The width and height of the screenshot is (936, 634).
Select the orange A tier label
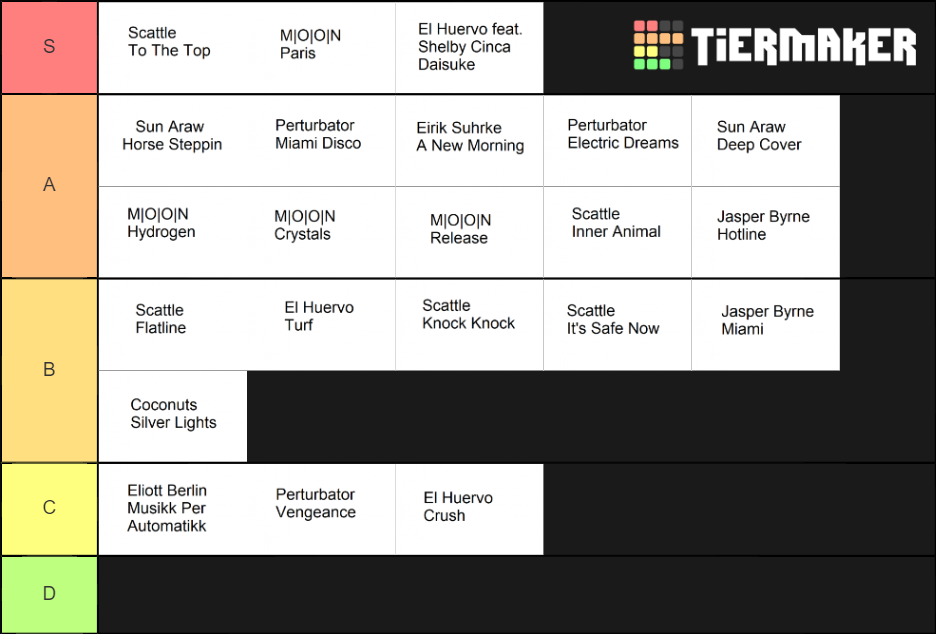click(50, 186)
